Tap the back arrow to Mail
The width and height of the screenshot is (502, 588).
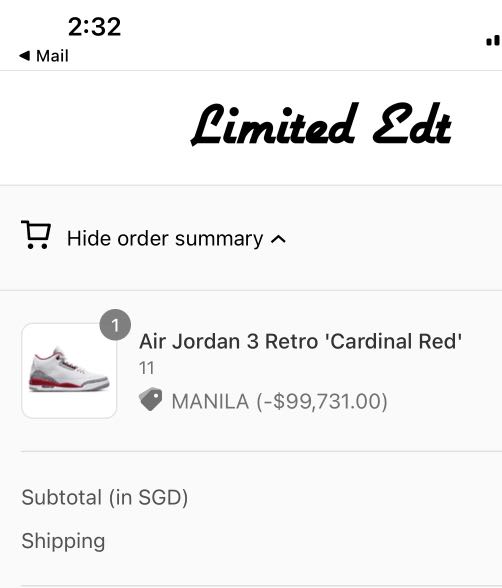25,56
